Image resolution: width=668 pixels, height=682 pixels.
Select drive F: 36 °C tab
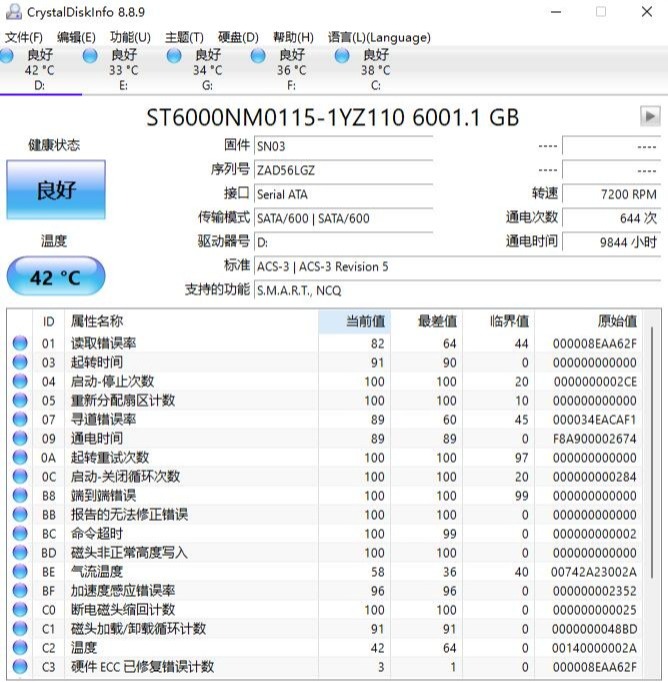coord(291,70)
